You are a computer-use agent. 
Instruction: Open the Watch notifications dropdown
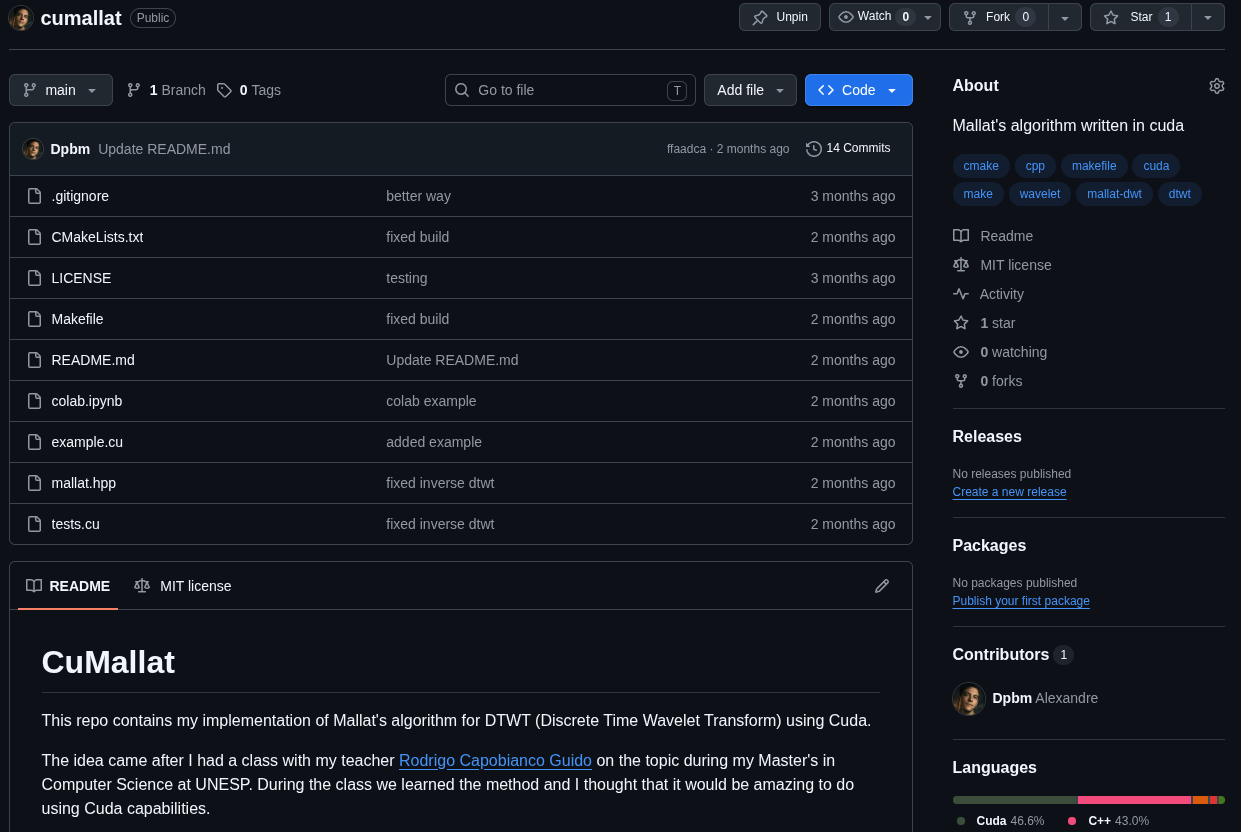pos(885,17)
